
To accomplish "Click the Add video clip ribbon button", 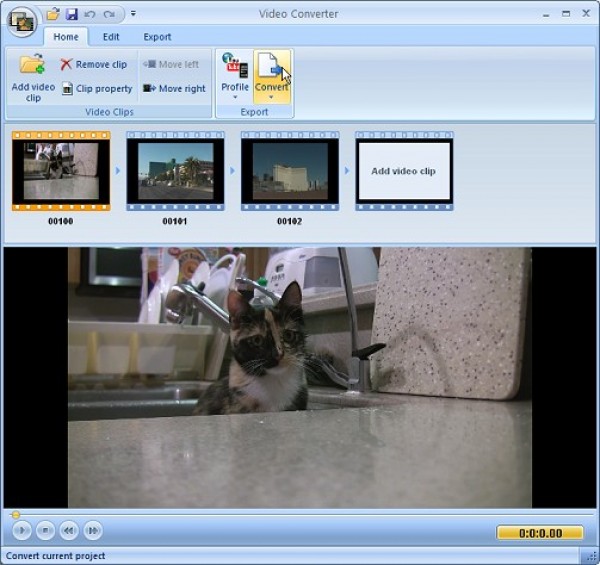I will pos(33,77).
